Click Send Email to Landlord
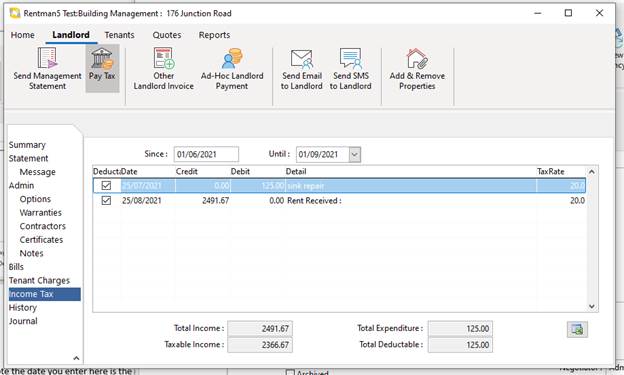The width and height of the screenshot is (624, 375). (302, 69)
